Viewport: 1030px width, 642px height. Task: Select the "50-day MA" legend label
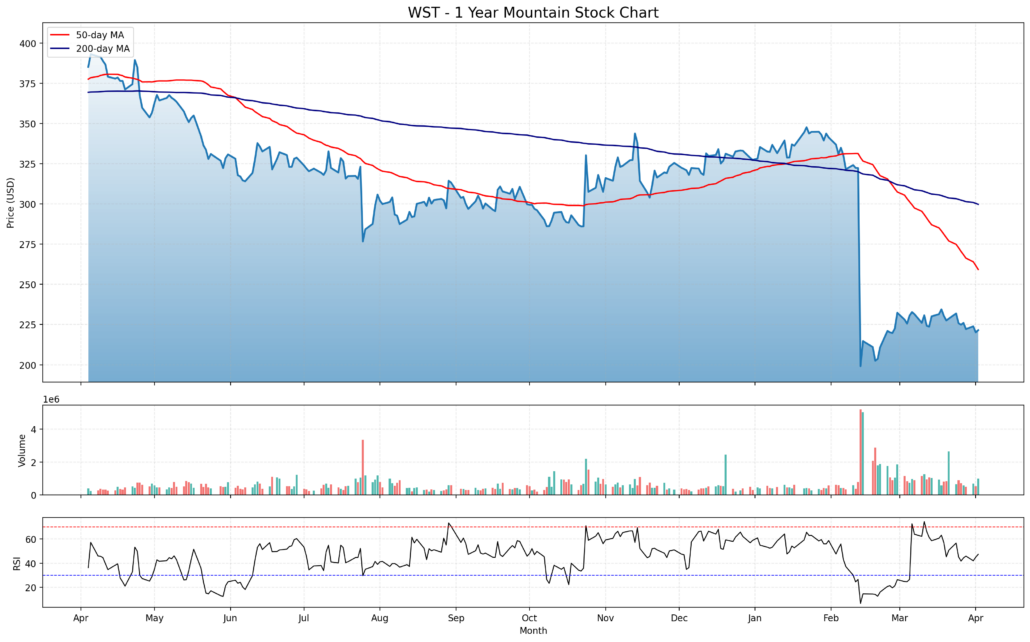pos(100,35)
